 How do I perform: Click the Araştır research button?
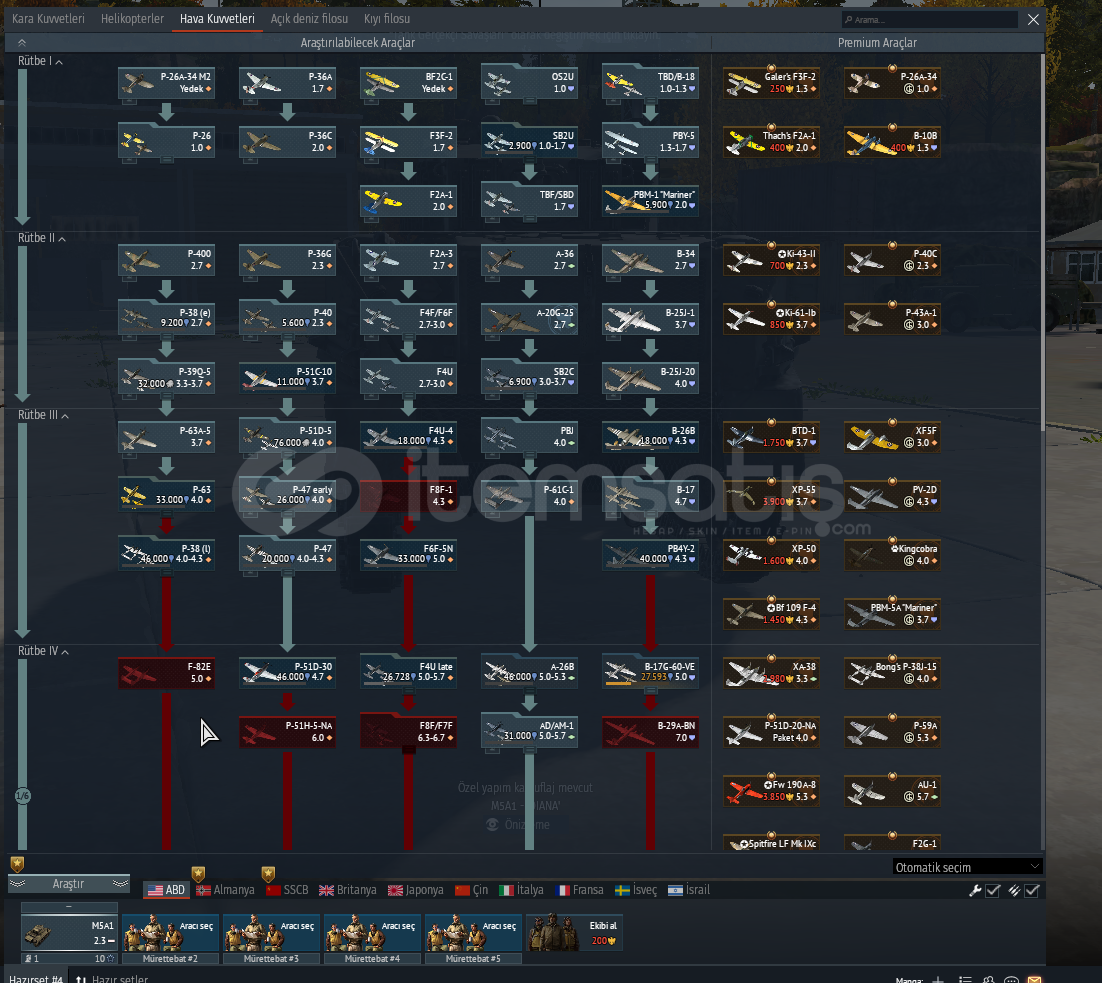click(69, 884)
